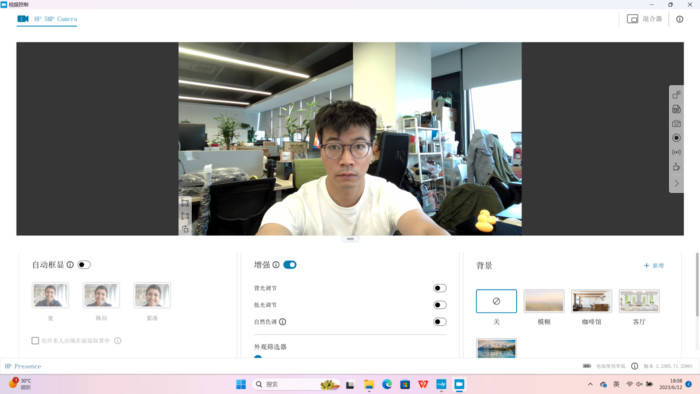Click info icon next to 增强
Screen dimensions: 700x394
(276, 265)
